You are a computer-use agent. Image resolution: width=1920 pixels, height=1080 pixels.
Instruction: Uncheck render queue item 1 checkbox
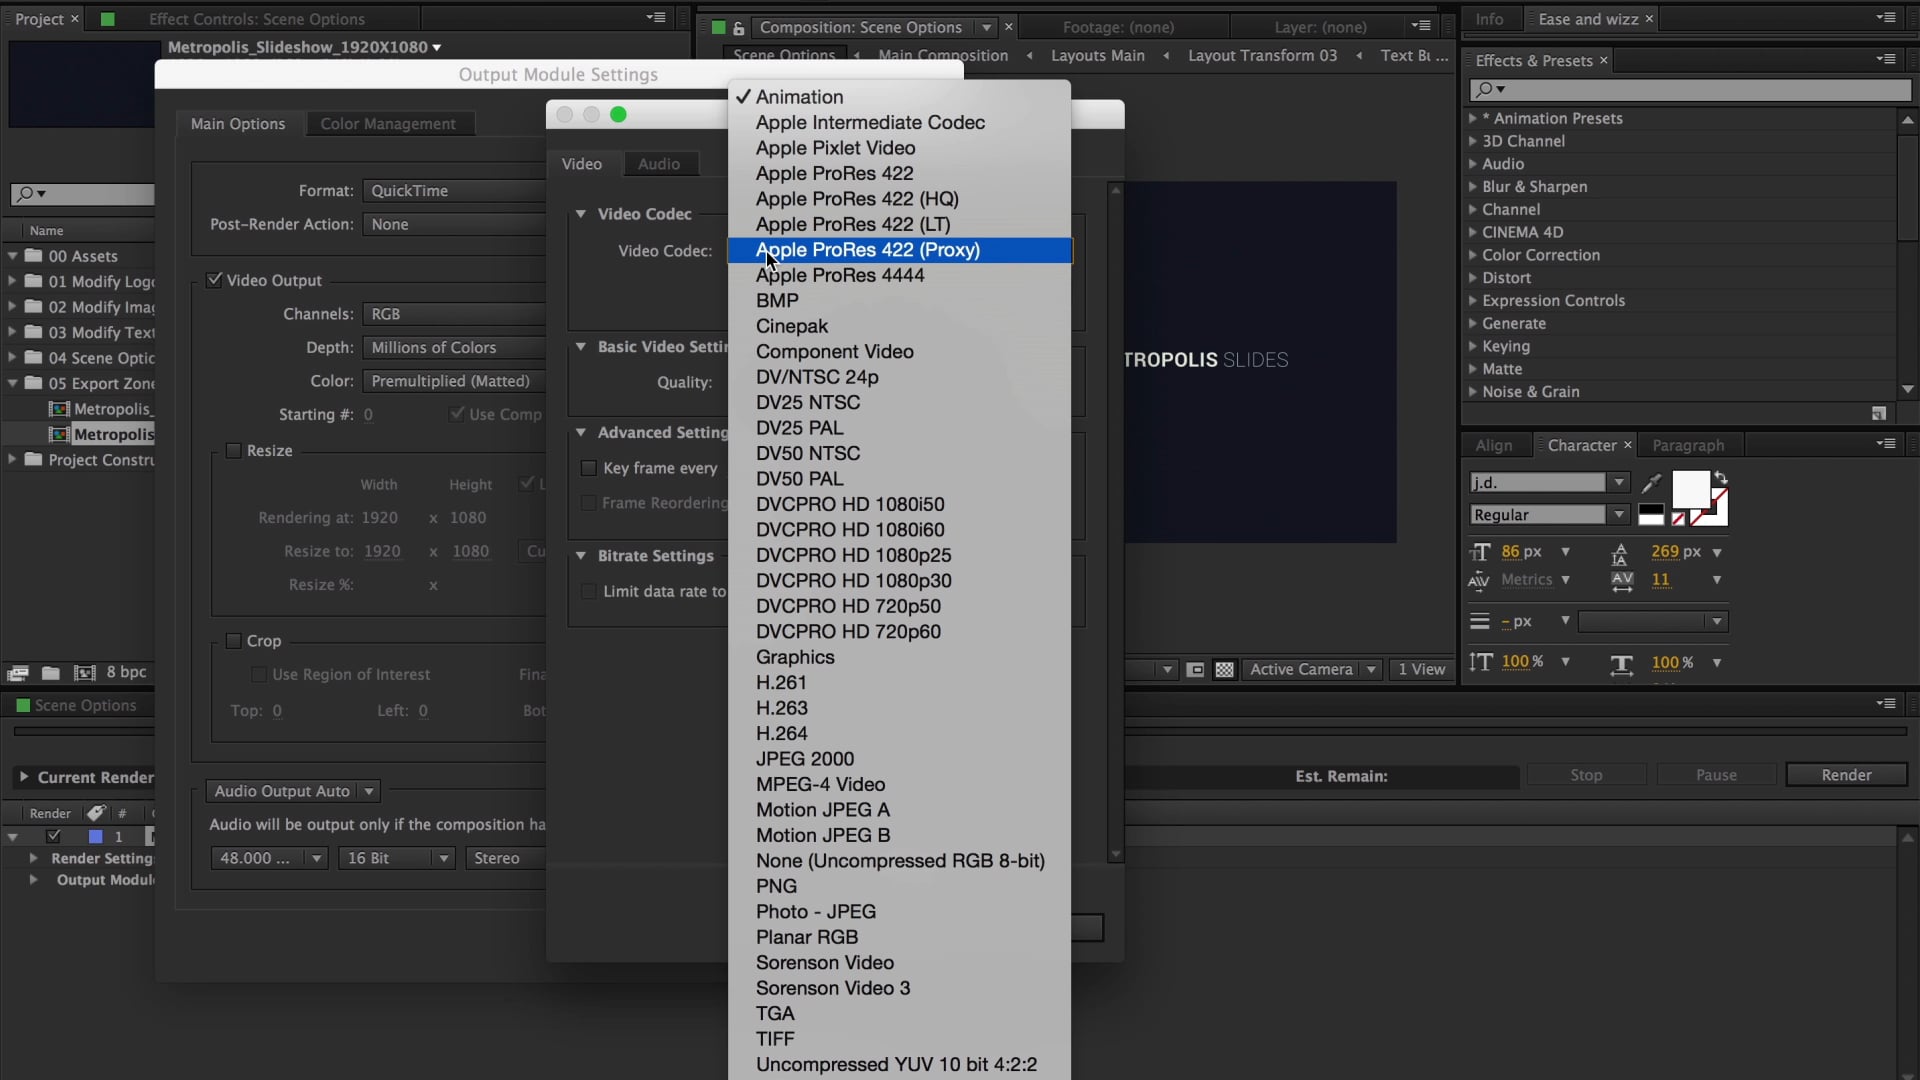pos(54,836)
